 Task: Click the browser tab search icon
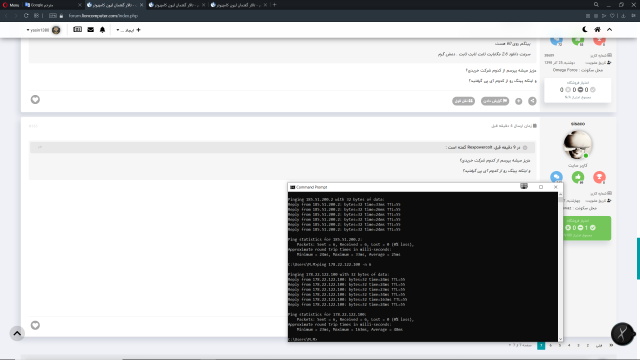click(596, 4)
